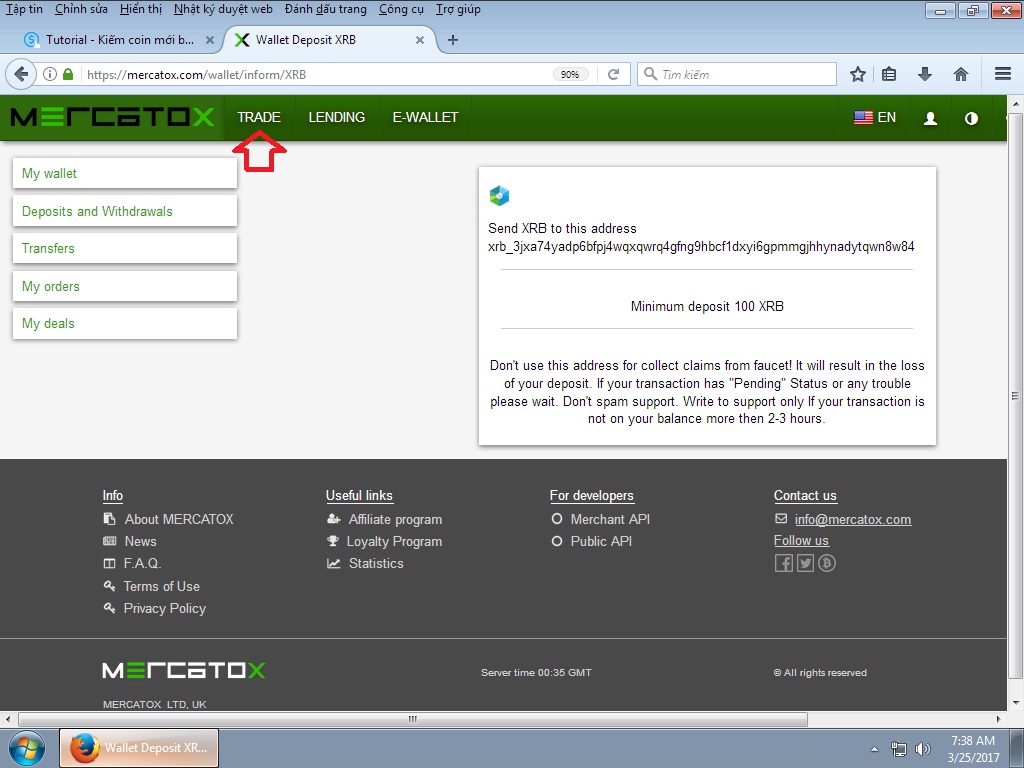Open Privacy Policy link
The height and width of the screenshot is (768, 1024).
(165, 608)
